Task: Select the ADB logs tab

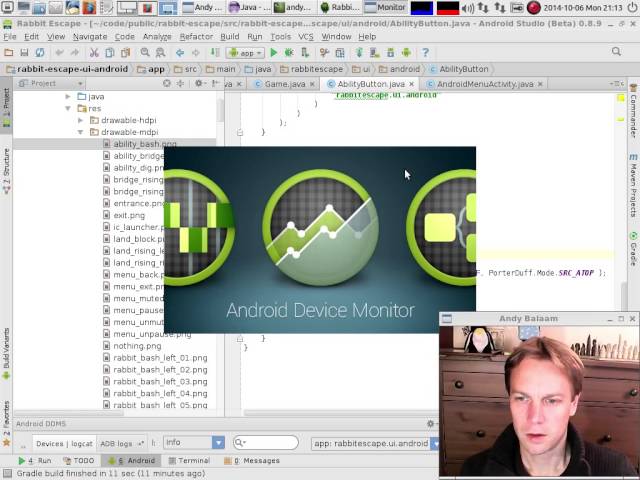Action: (121, 444)
